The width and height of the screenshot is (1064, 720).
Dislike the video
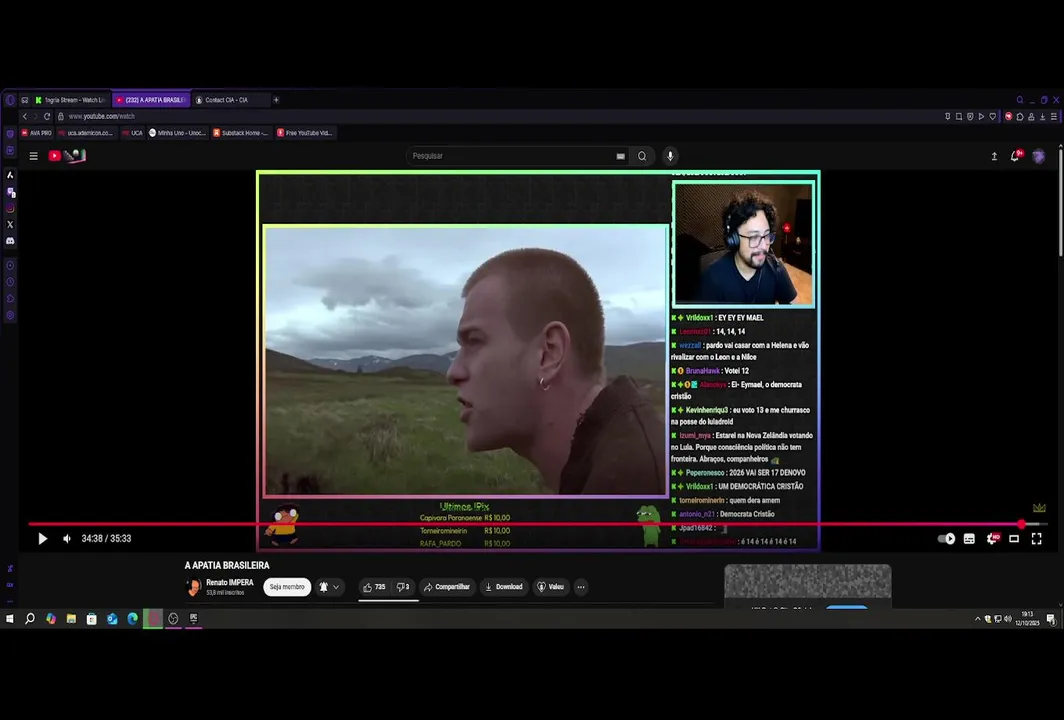pos(402,587)
